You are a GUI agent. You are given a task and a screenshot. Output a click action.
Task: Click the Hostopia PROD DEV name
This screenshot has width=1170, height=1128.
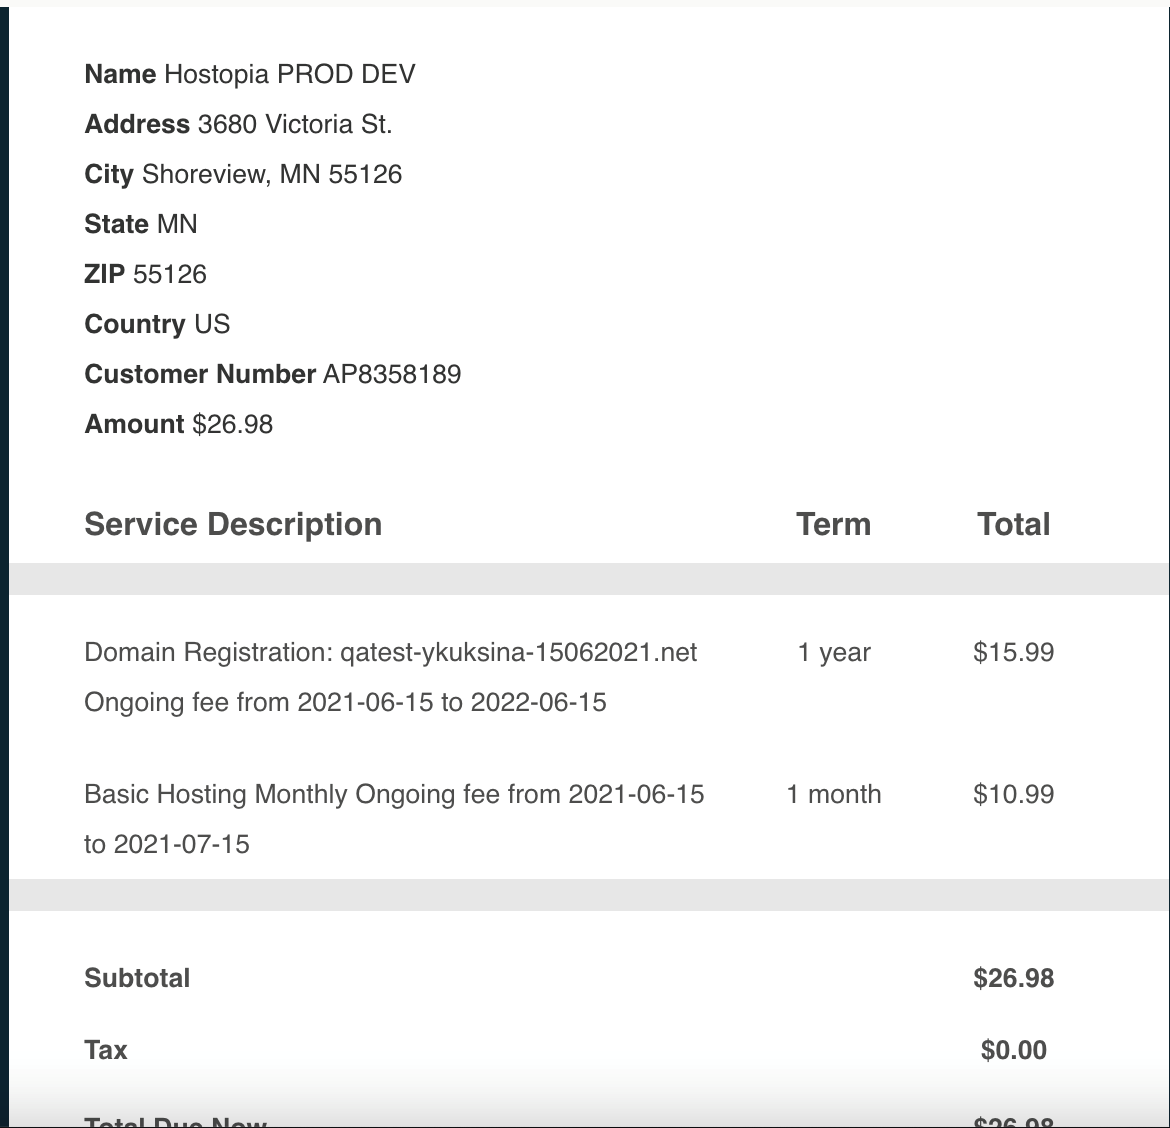click(289, 75)
